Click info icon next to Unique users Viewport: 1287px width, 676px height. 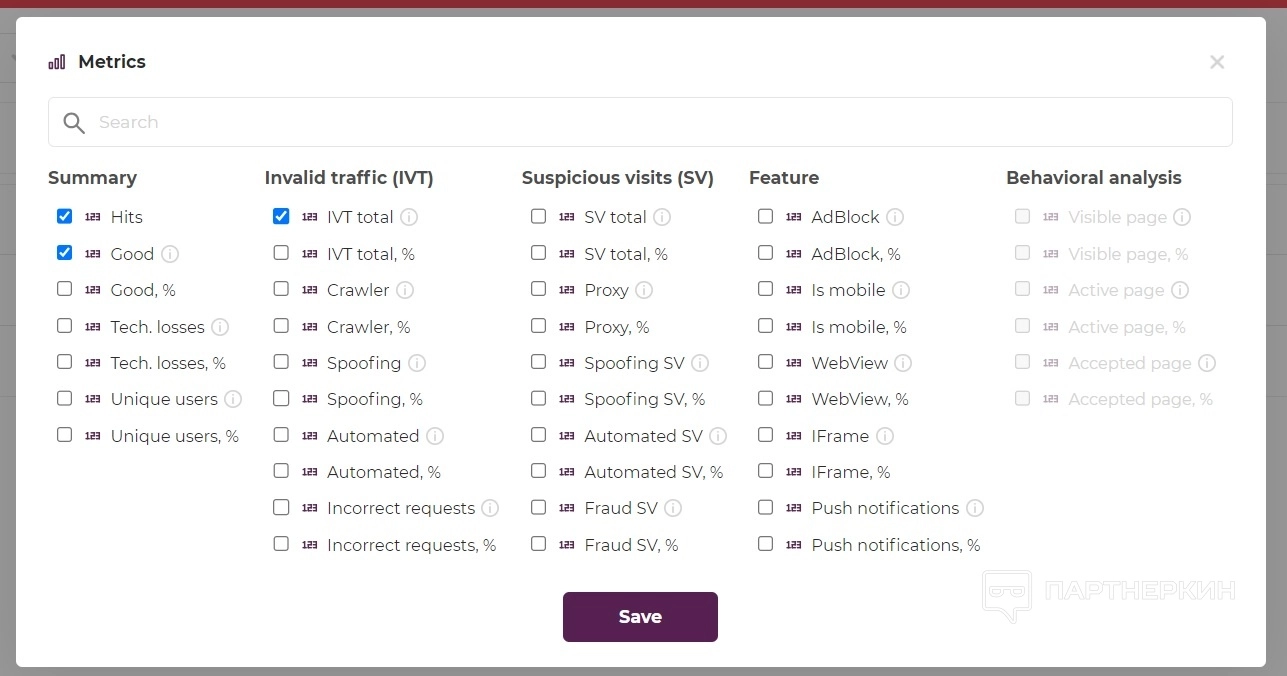point(233,399)
